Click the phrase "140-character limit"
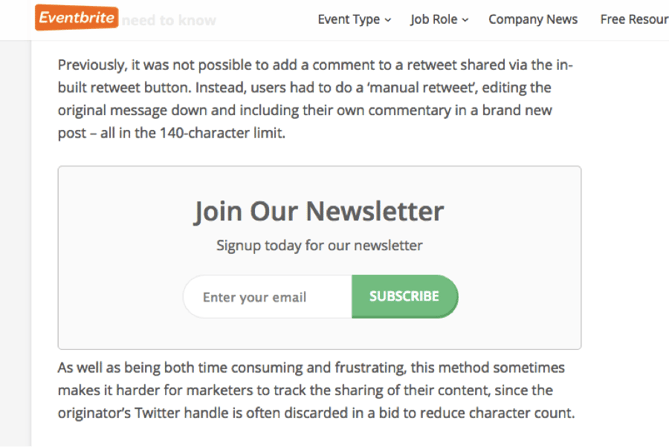This screenshot has height=447, width=669. point(222,132)
